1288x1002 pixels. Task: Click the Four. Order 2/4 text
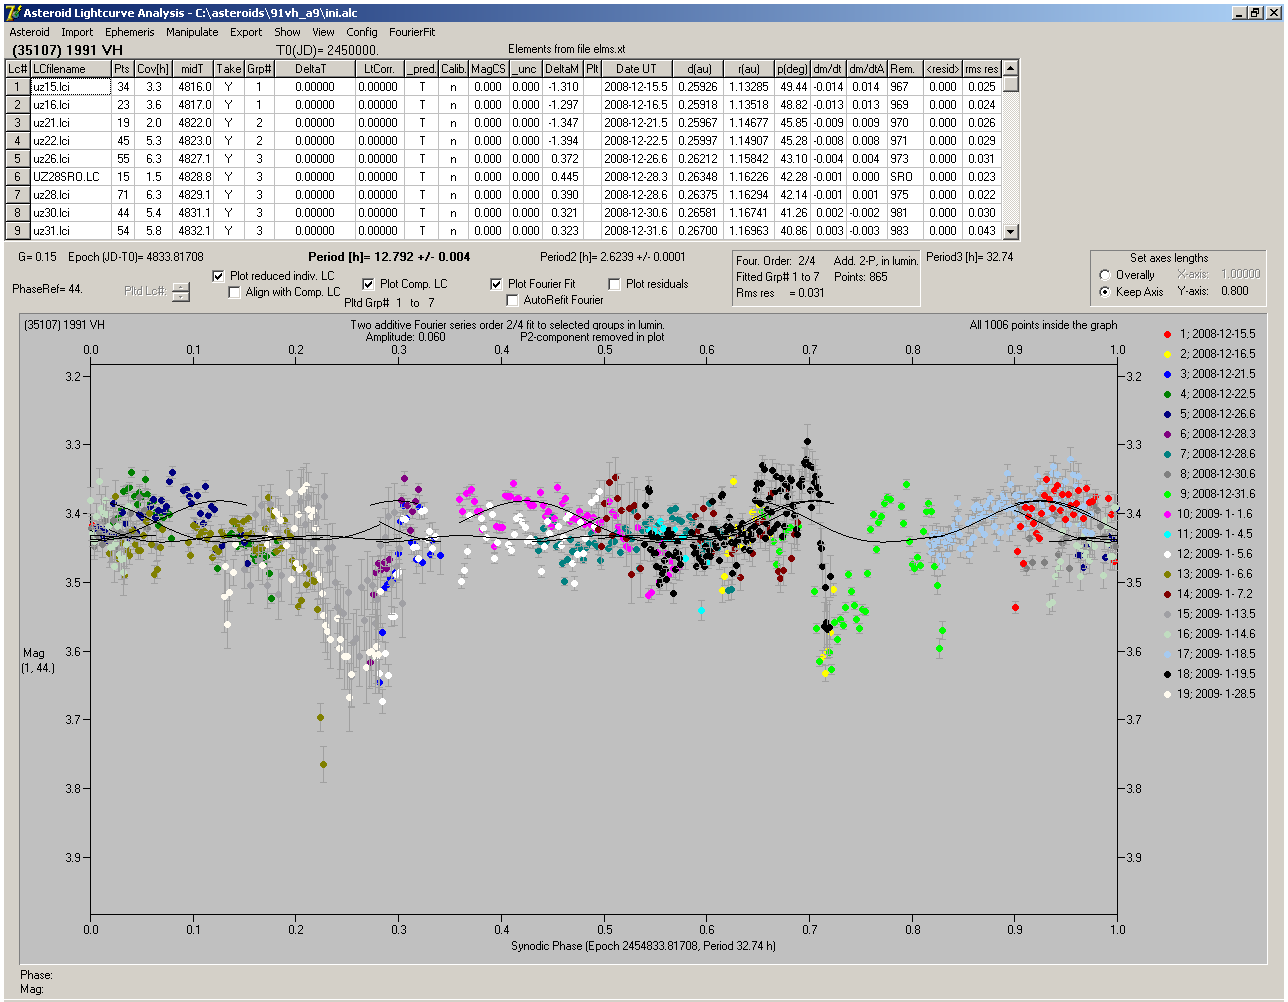(x=776, y=261)
